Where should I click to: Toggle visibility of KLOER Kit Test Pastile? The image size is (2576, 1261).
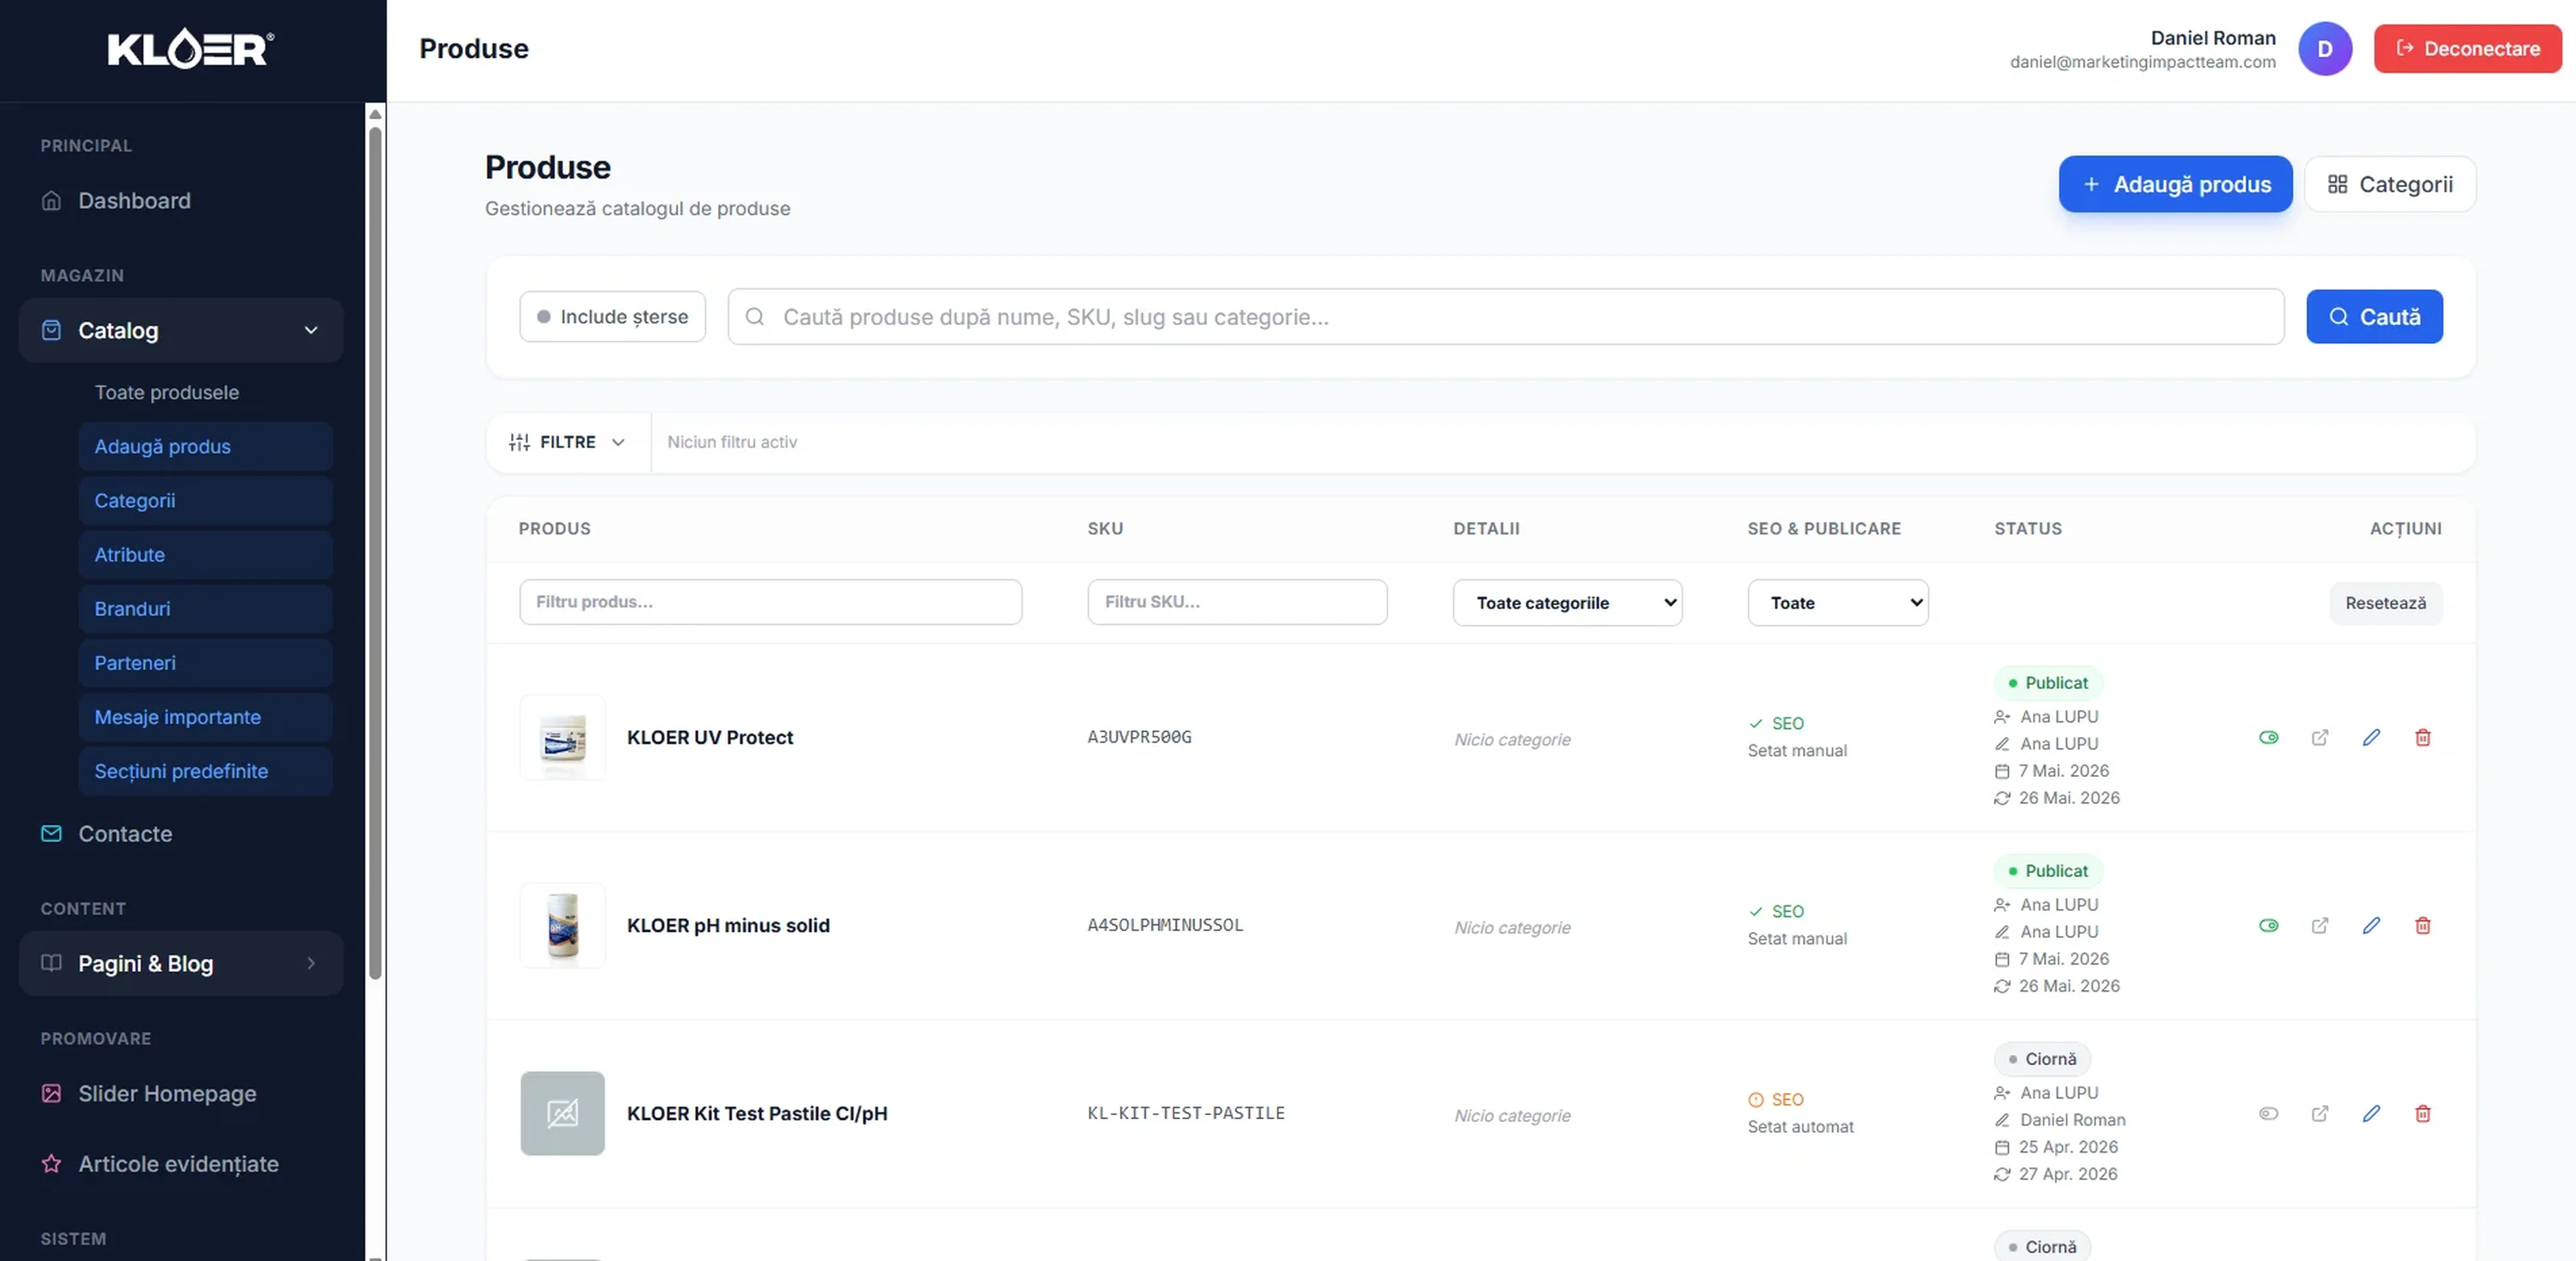pos(2268,1113)
